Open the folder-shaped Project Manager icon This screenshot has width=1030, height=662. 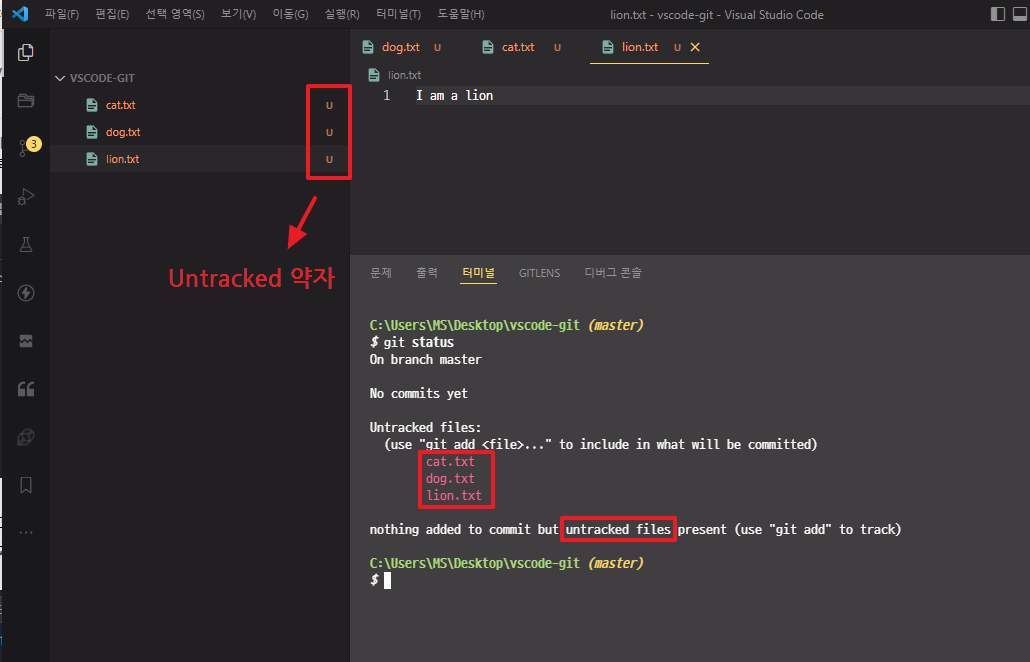point(26,100)
